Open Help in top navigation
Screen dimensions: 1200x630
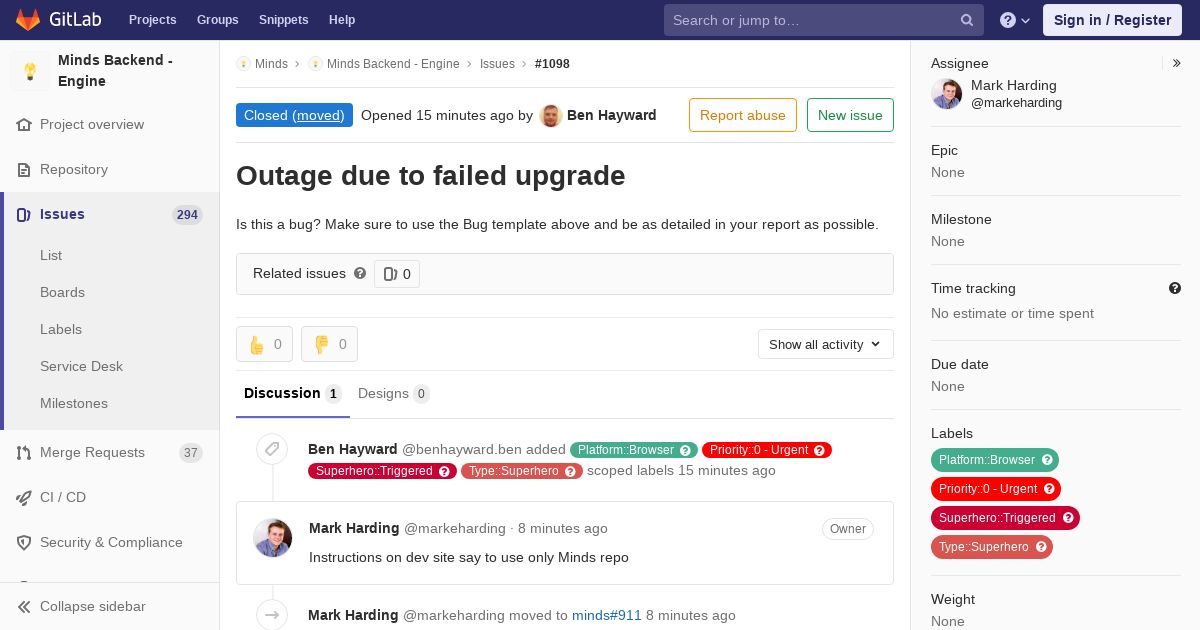342,20
